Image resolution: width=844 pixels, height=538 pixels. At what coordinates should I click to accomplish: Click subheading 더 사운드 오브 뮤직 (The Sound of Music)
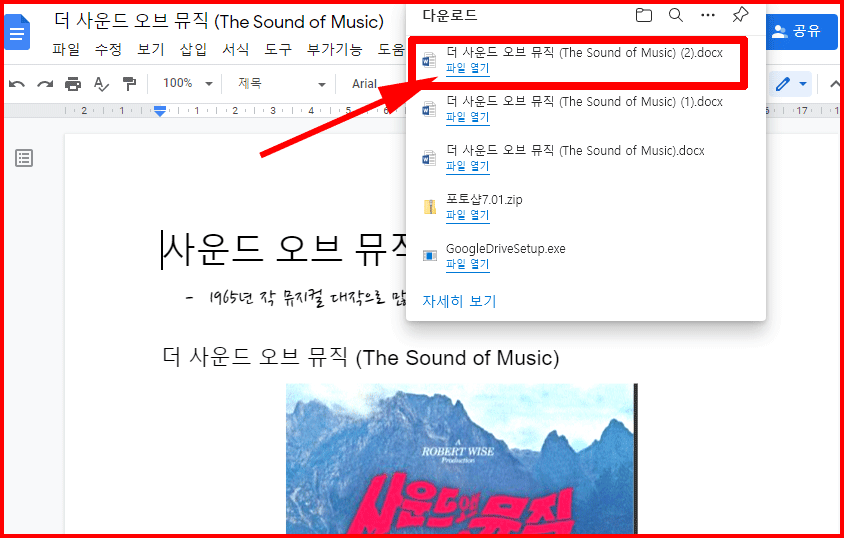[361, 358]
